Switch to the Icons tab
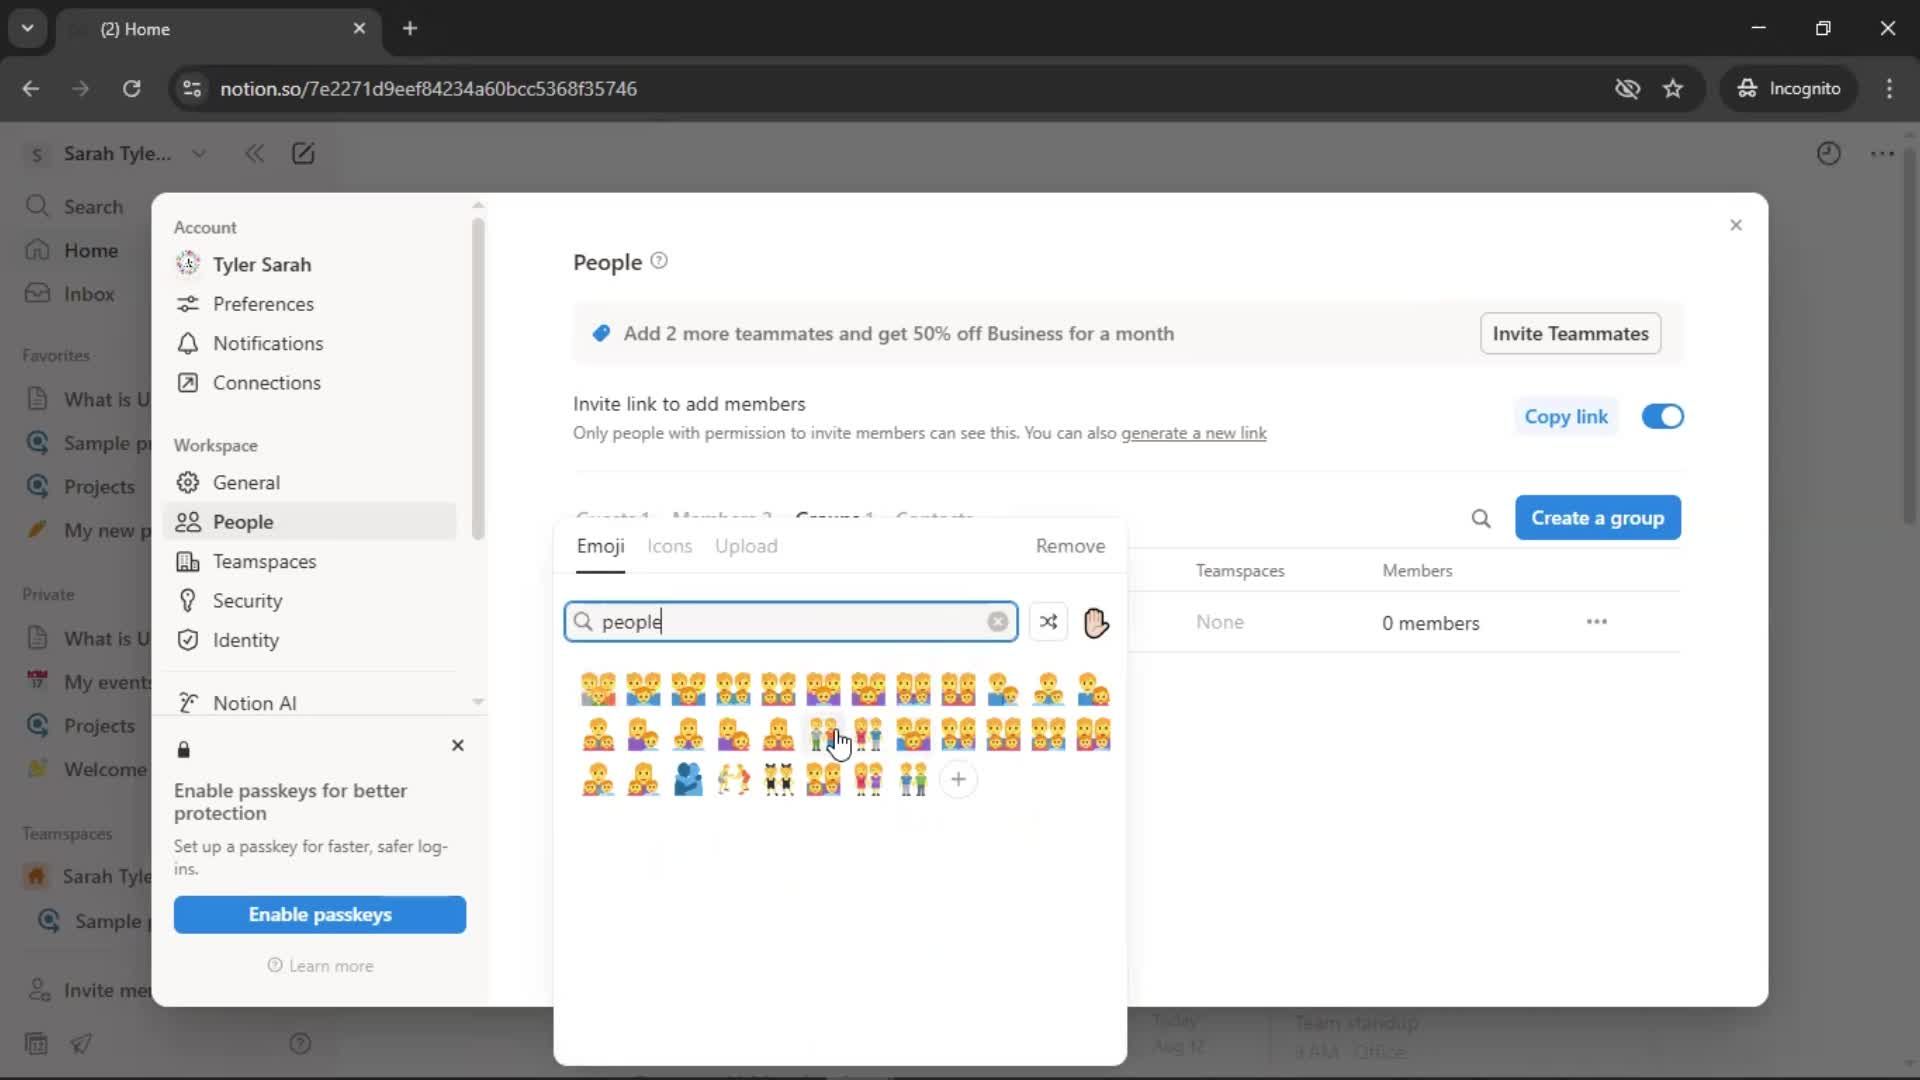Screen dimensions: 1920x1080 pos(669,546)
